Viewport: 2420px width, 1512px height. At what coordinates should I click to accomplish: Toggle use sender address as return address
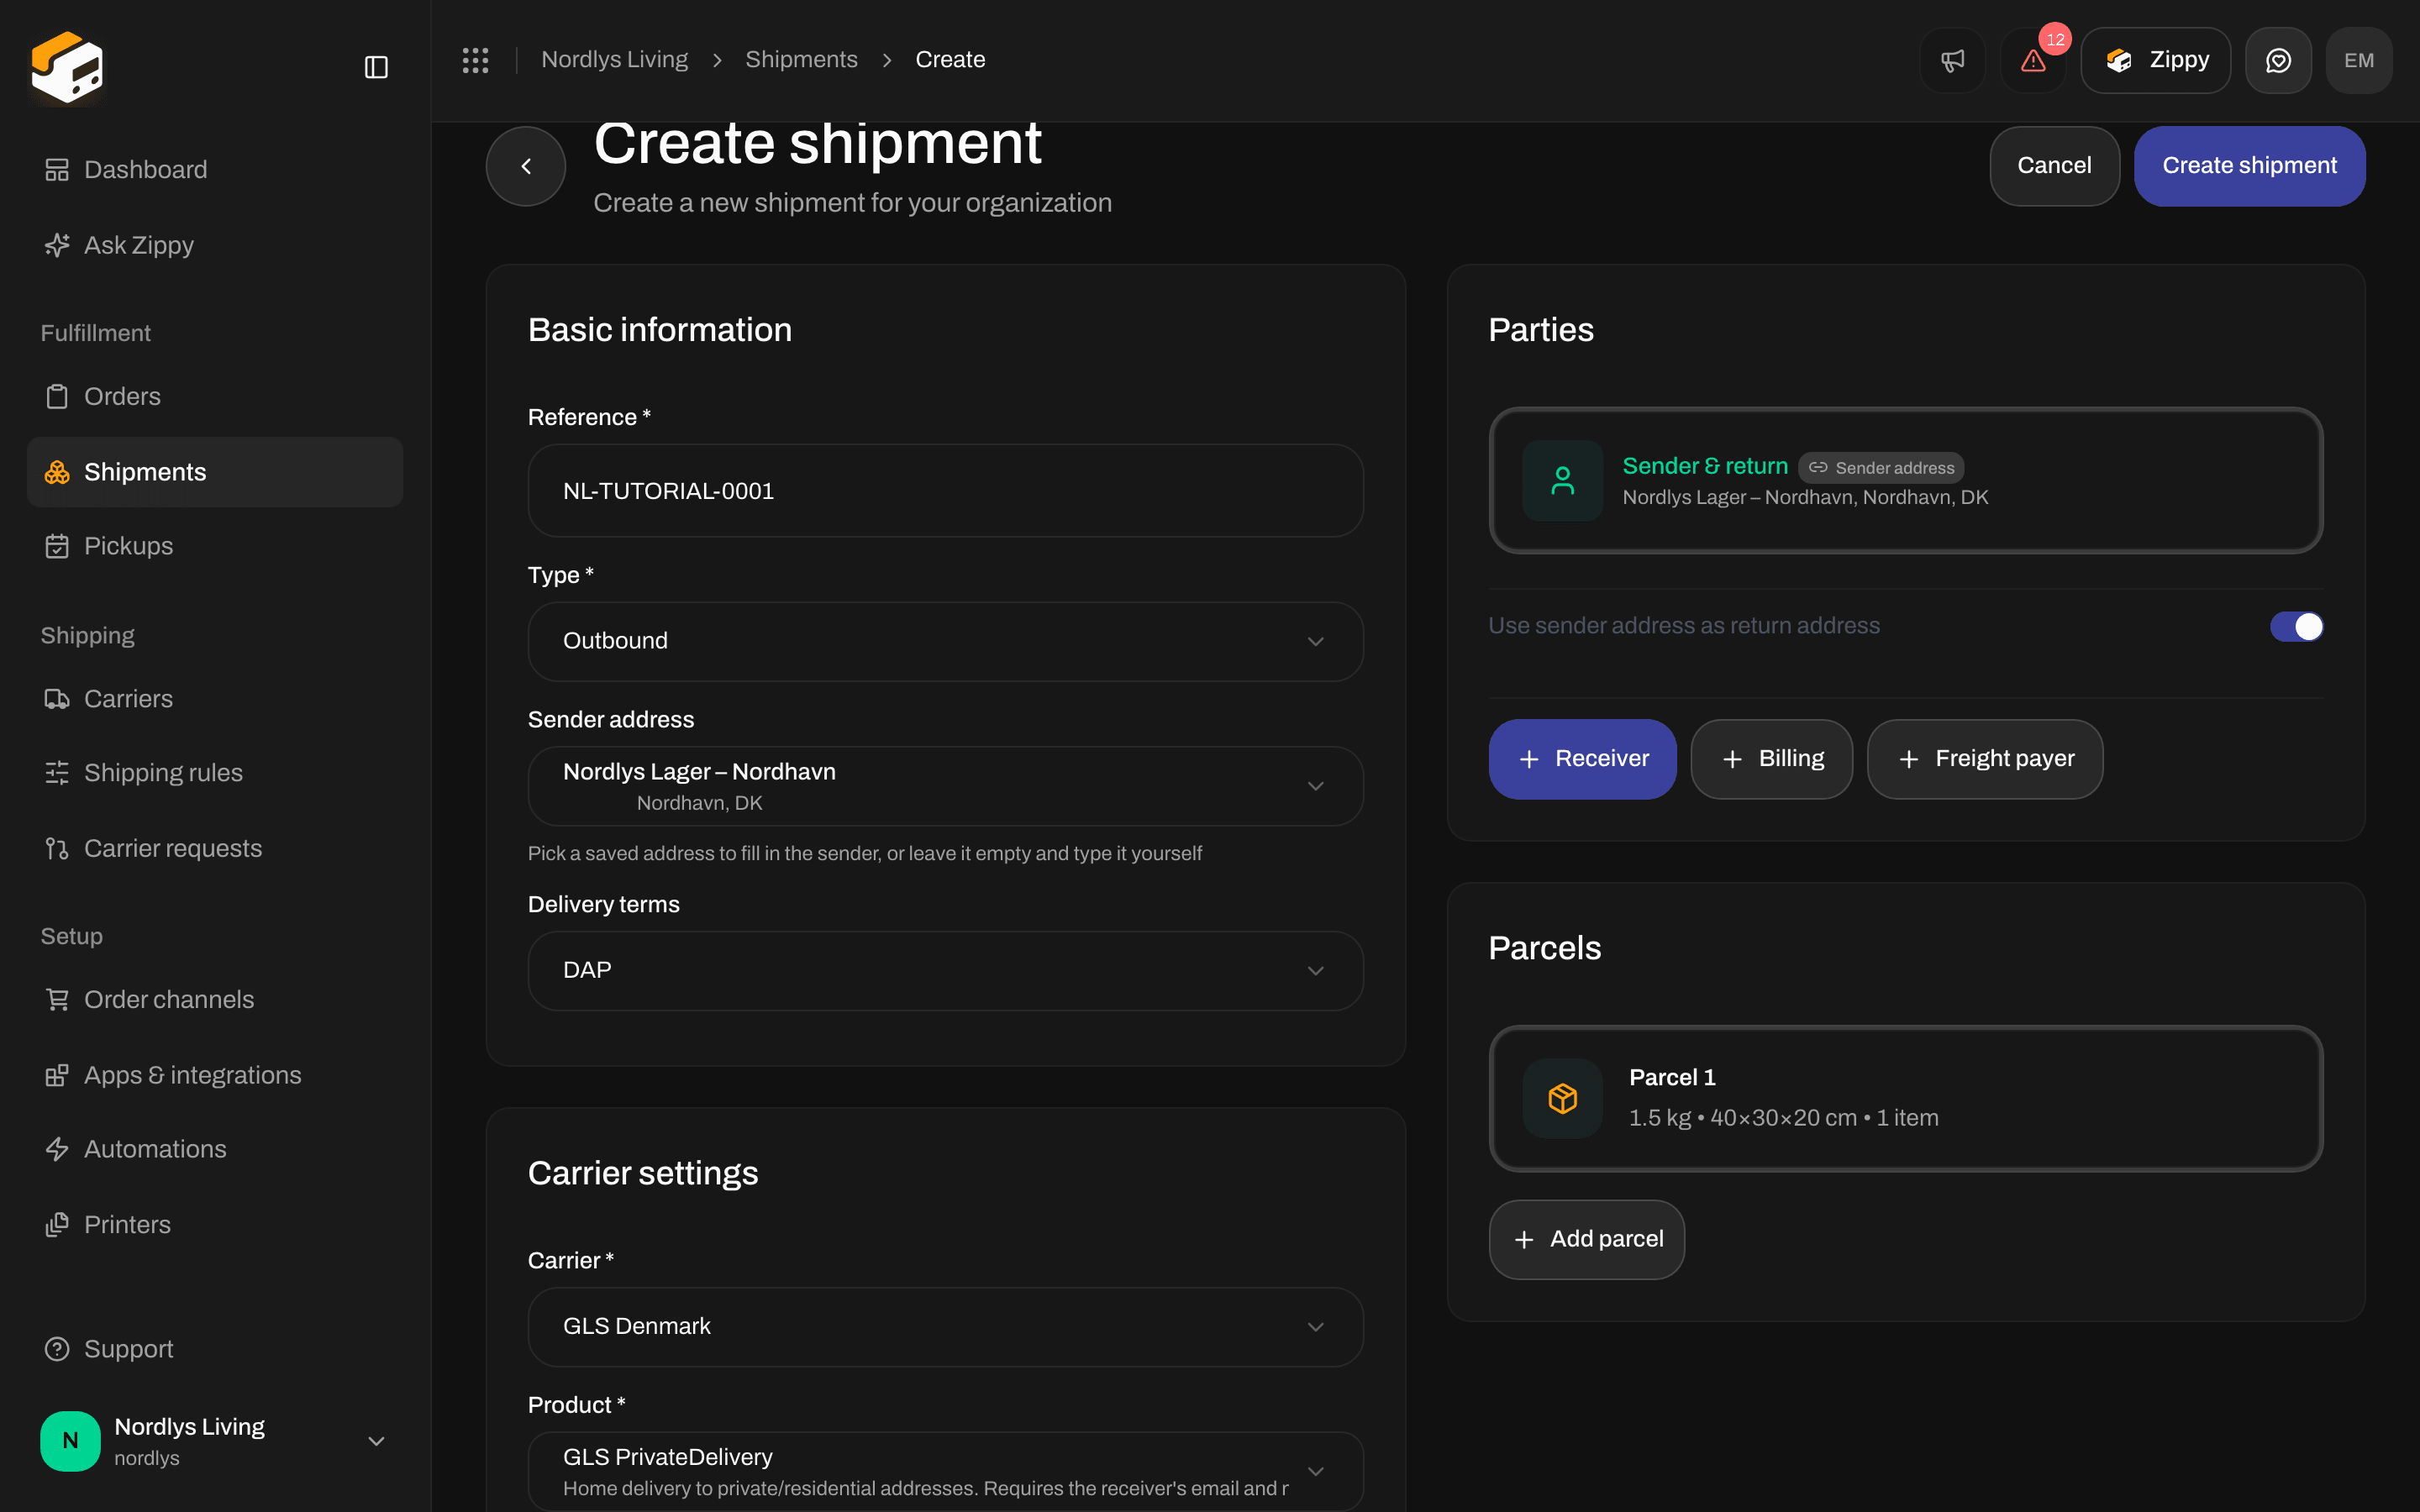click(2296, 626)
